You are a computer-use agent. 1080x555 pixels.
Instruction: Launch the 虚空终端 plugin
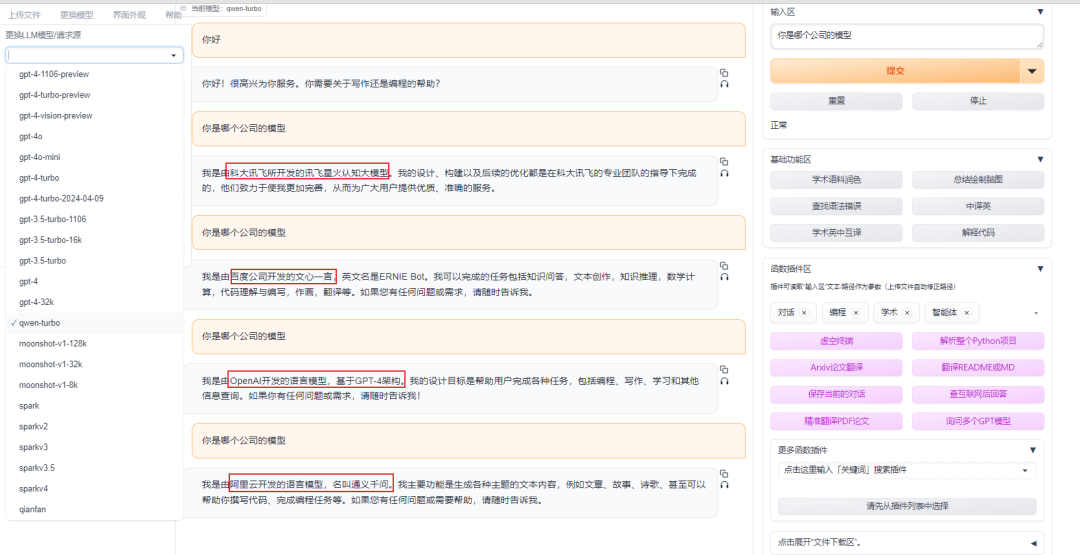[836, 341]
